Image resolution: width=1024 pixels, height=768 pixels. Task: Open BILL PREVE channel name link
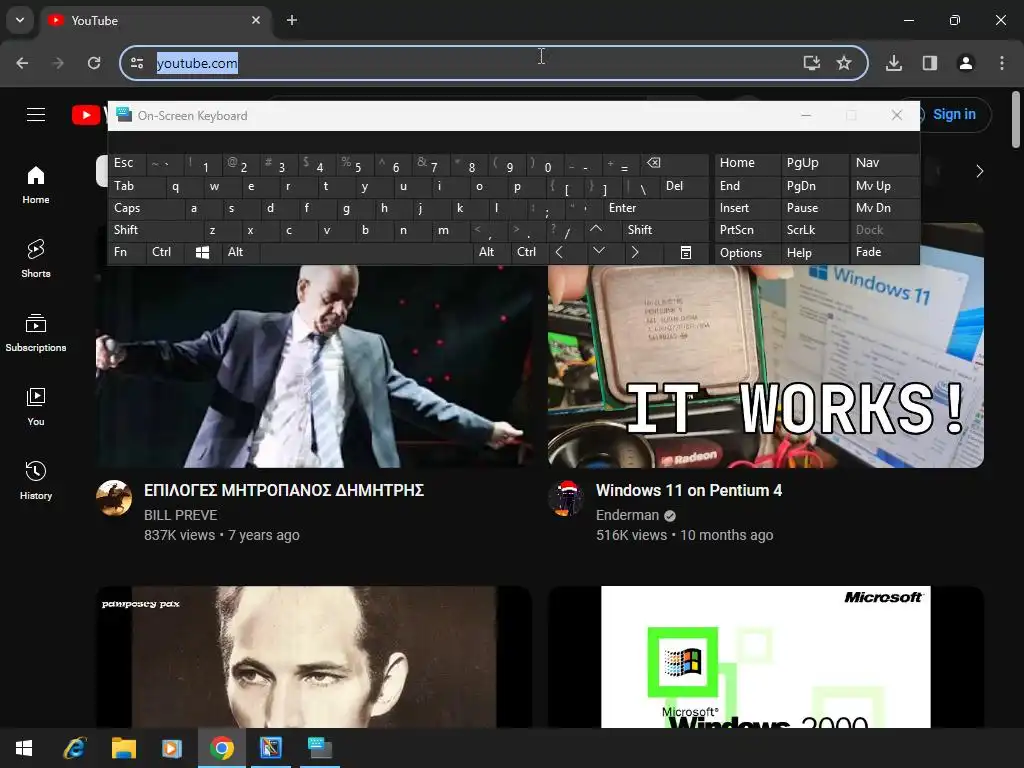(x=181, y=515)
